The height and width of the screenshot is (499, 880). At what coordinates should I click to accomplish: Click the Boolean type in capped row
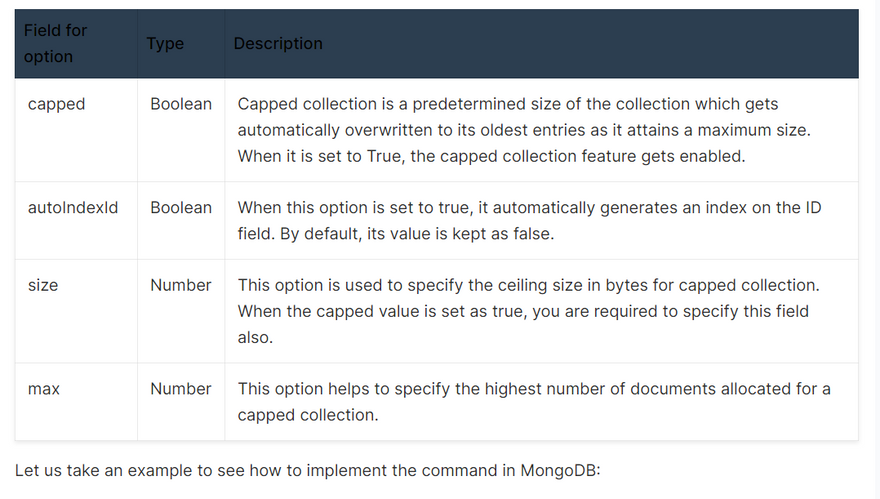pyautogui.click(x=181, y=104)
